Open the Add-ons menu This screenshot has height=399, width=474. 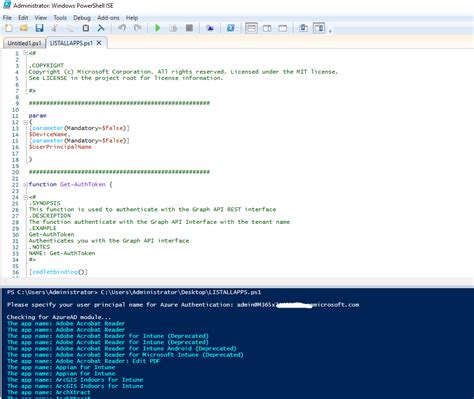[x=108, y=18]
